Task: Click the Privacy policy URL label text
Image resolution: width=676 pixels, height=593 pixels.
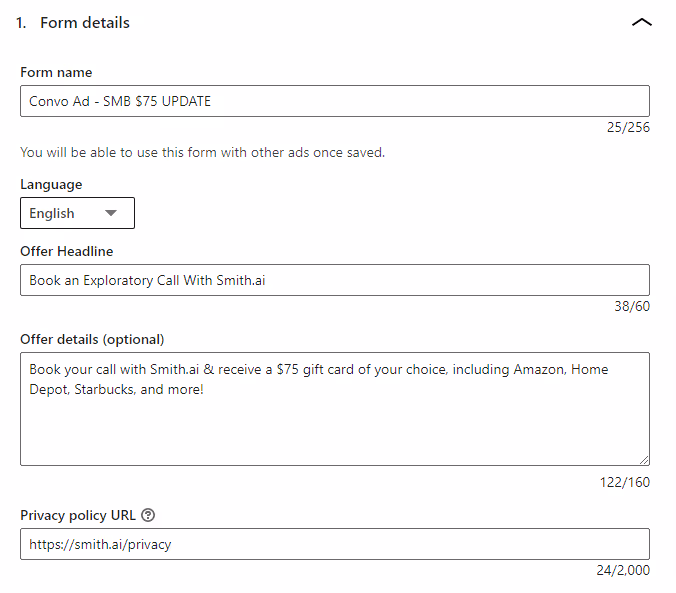Action: click(78, 515)
